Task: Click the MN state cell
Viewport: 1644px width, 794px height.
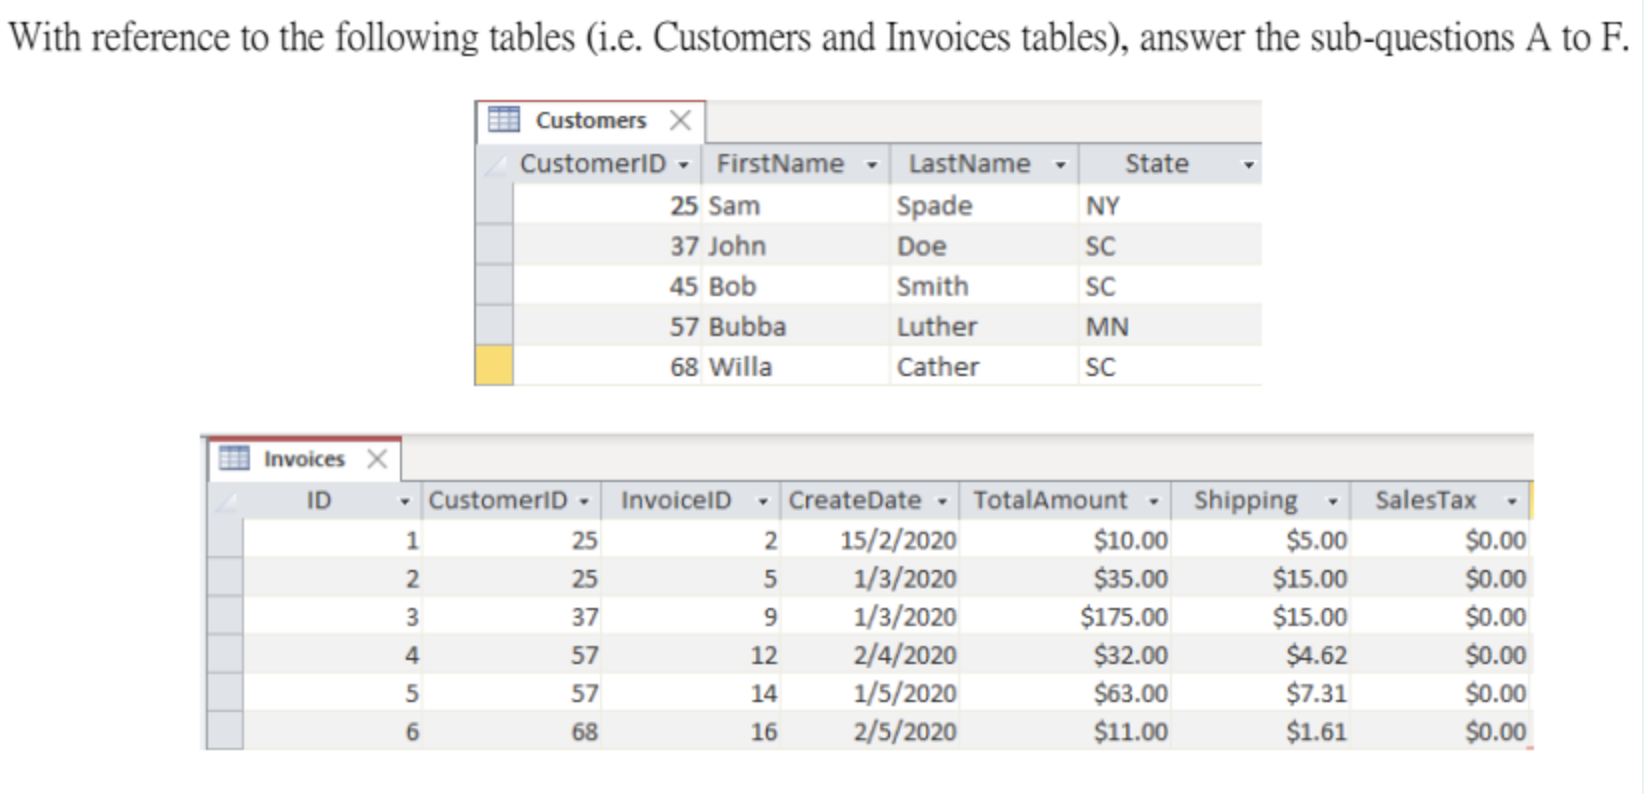Action: coord(1171,326)
